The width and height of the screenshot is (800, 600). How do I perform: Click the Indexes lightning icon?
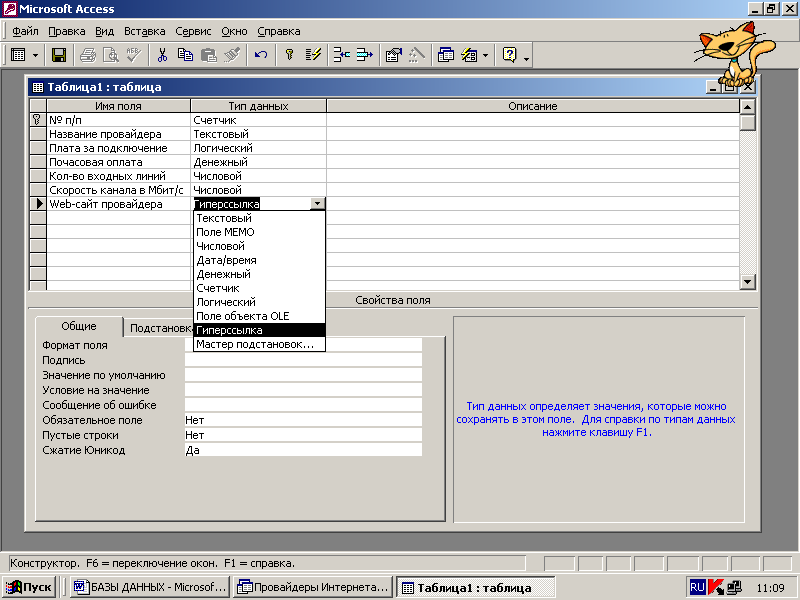coord(313,55)
